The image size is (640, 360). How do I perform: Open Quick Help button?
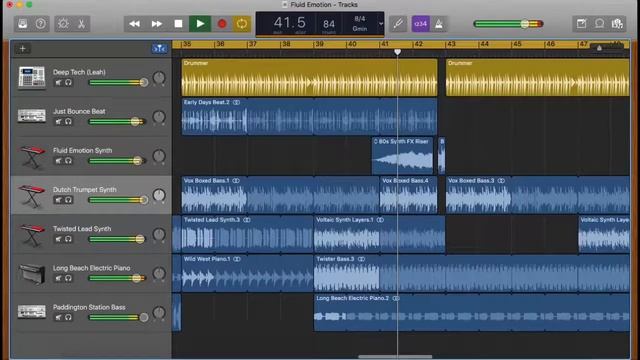click(40, 24)
